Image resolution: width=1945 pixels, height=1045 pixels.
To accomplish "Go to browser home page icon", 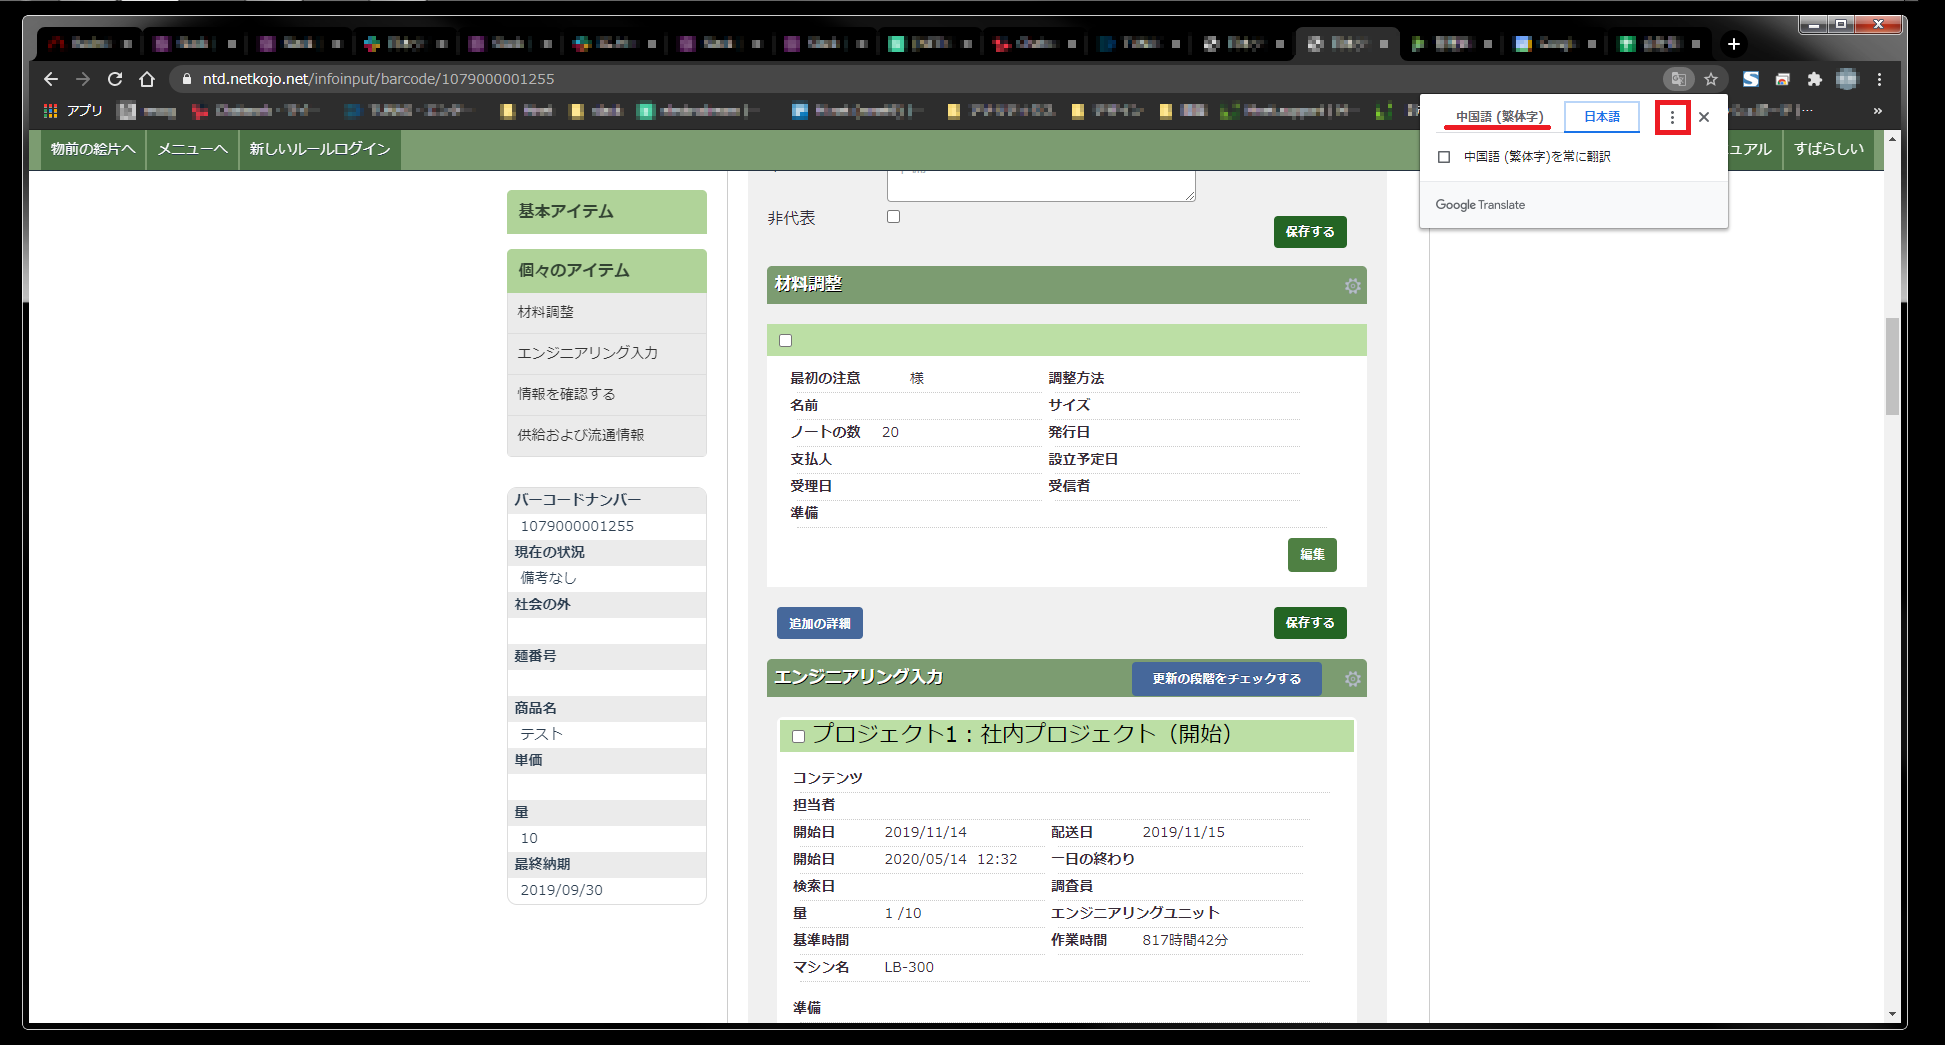I will pos(147,79).
